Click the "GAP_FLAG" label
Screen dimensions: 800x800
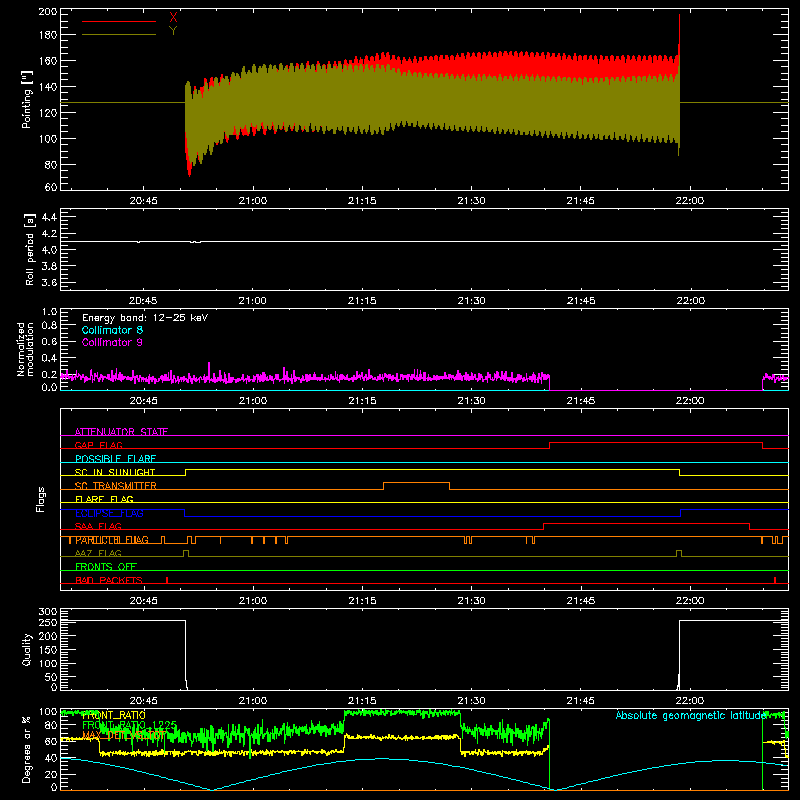(98, 445)
